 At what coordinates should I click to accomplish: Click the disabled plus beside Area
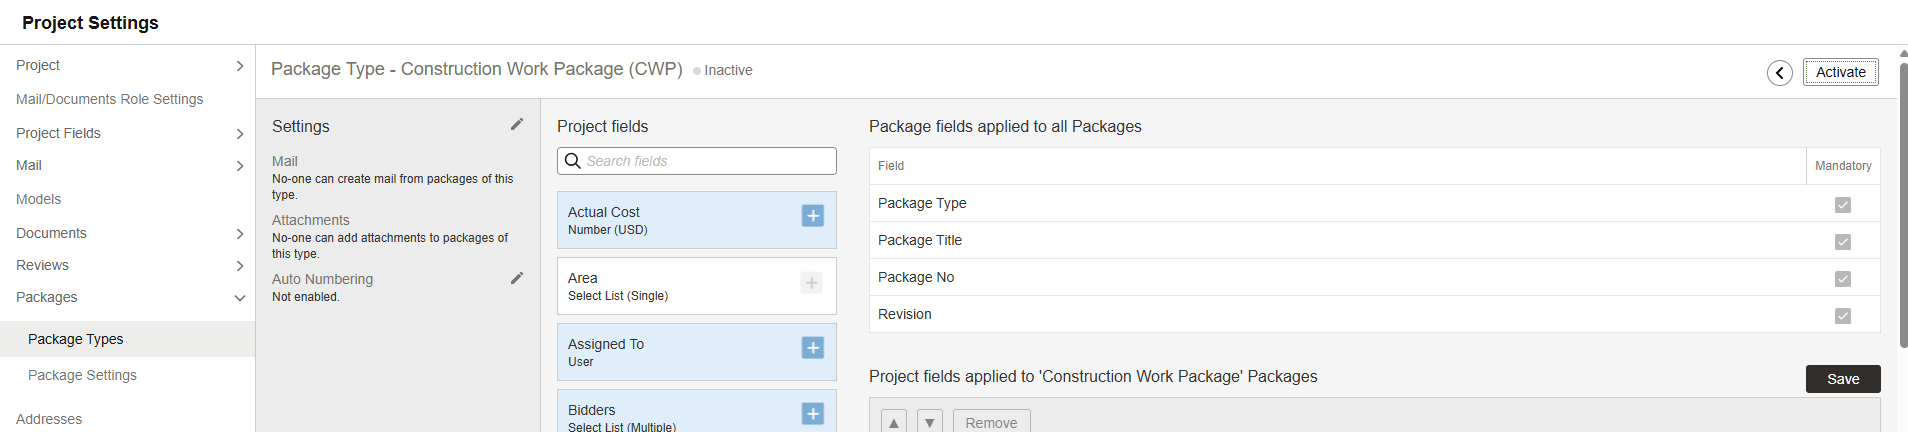point(812,283)
